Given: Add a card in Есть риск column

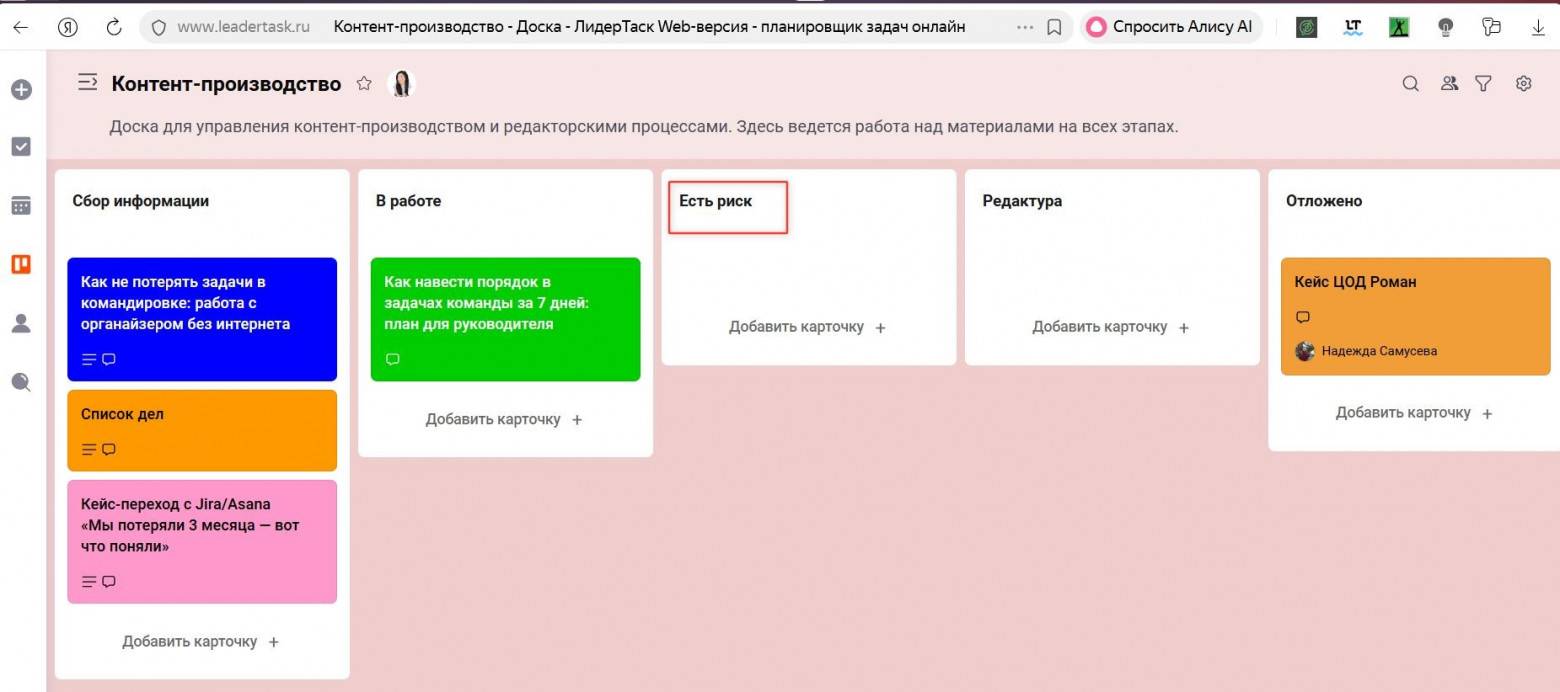Looking at the screenshot, I should 807,327.
